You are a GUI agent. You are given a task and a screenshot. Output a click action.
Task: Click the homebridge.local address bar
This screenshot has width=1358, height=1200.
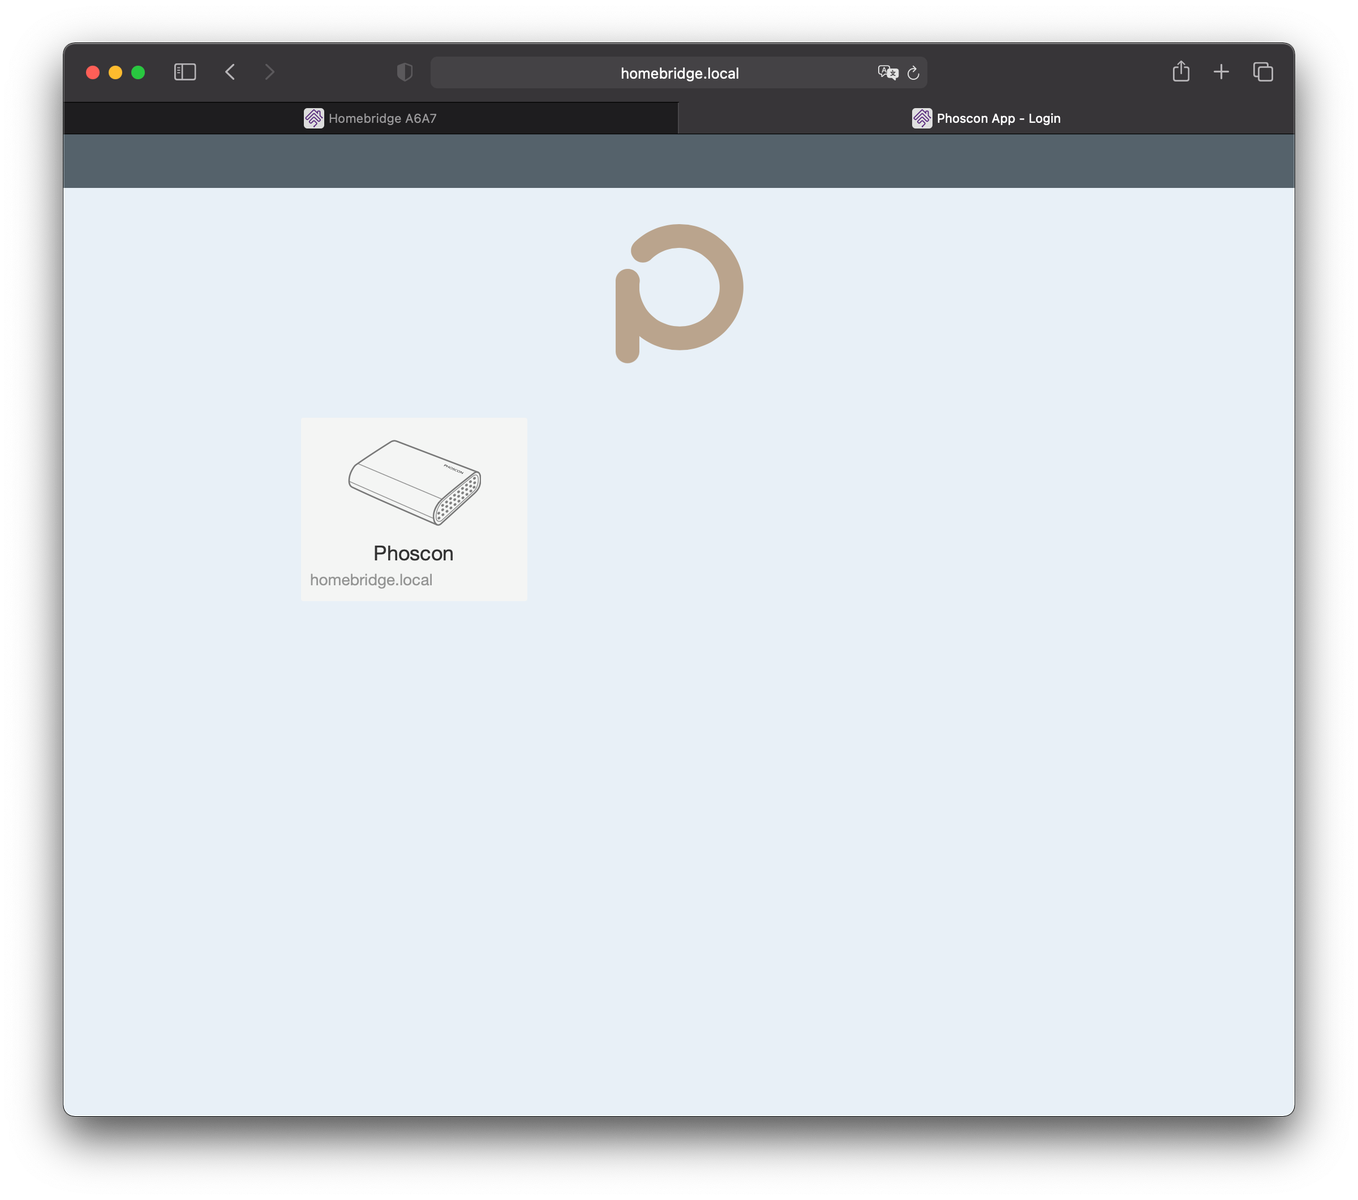[679, 73]
